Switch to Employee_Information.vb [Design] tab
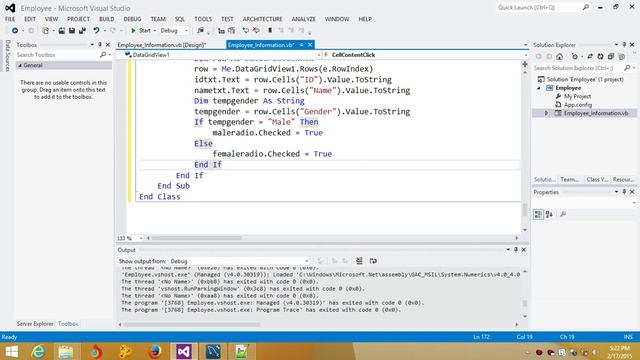 [x=162, y=45]
